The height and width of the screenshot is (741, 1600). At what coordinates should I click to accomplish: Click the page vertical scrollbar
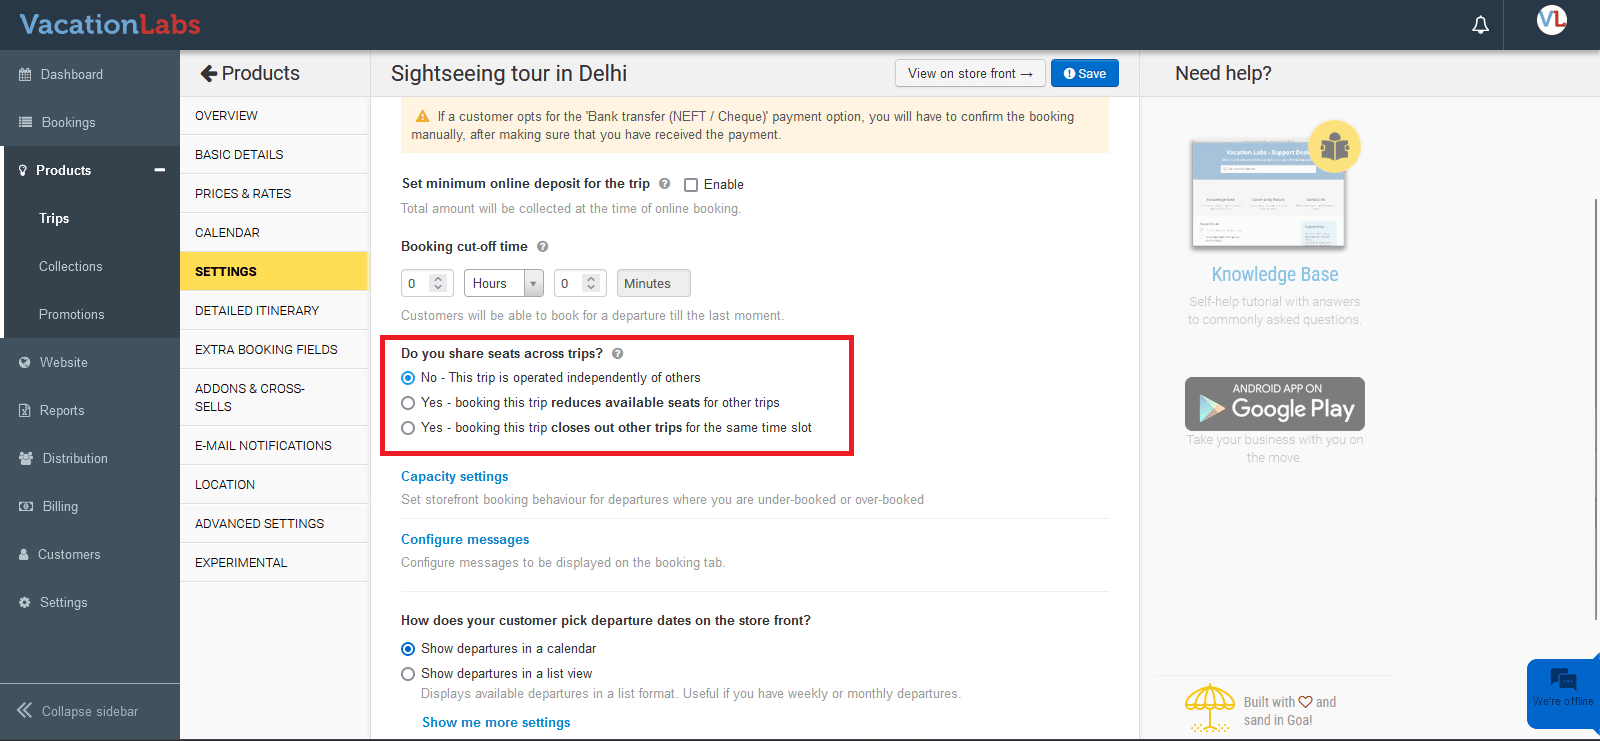click(1595, 400)
